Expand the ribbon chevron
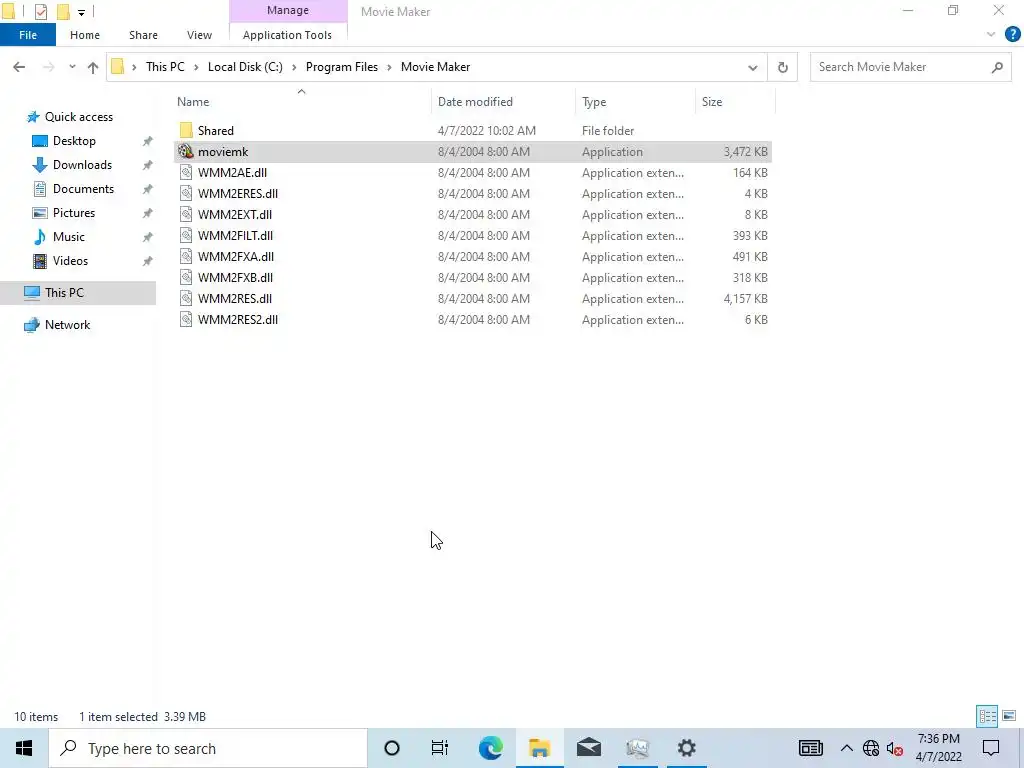 tap(991, 35)
